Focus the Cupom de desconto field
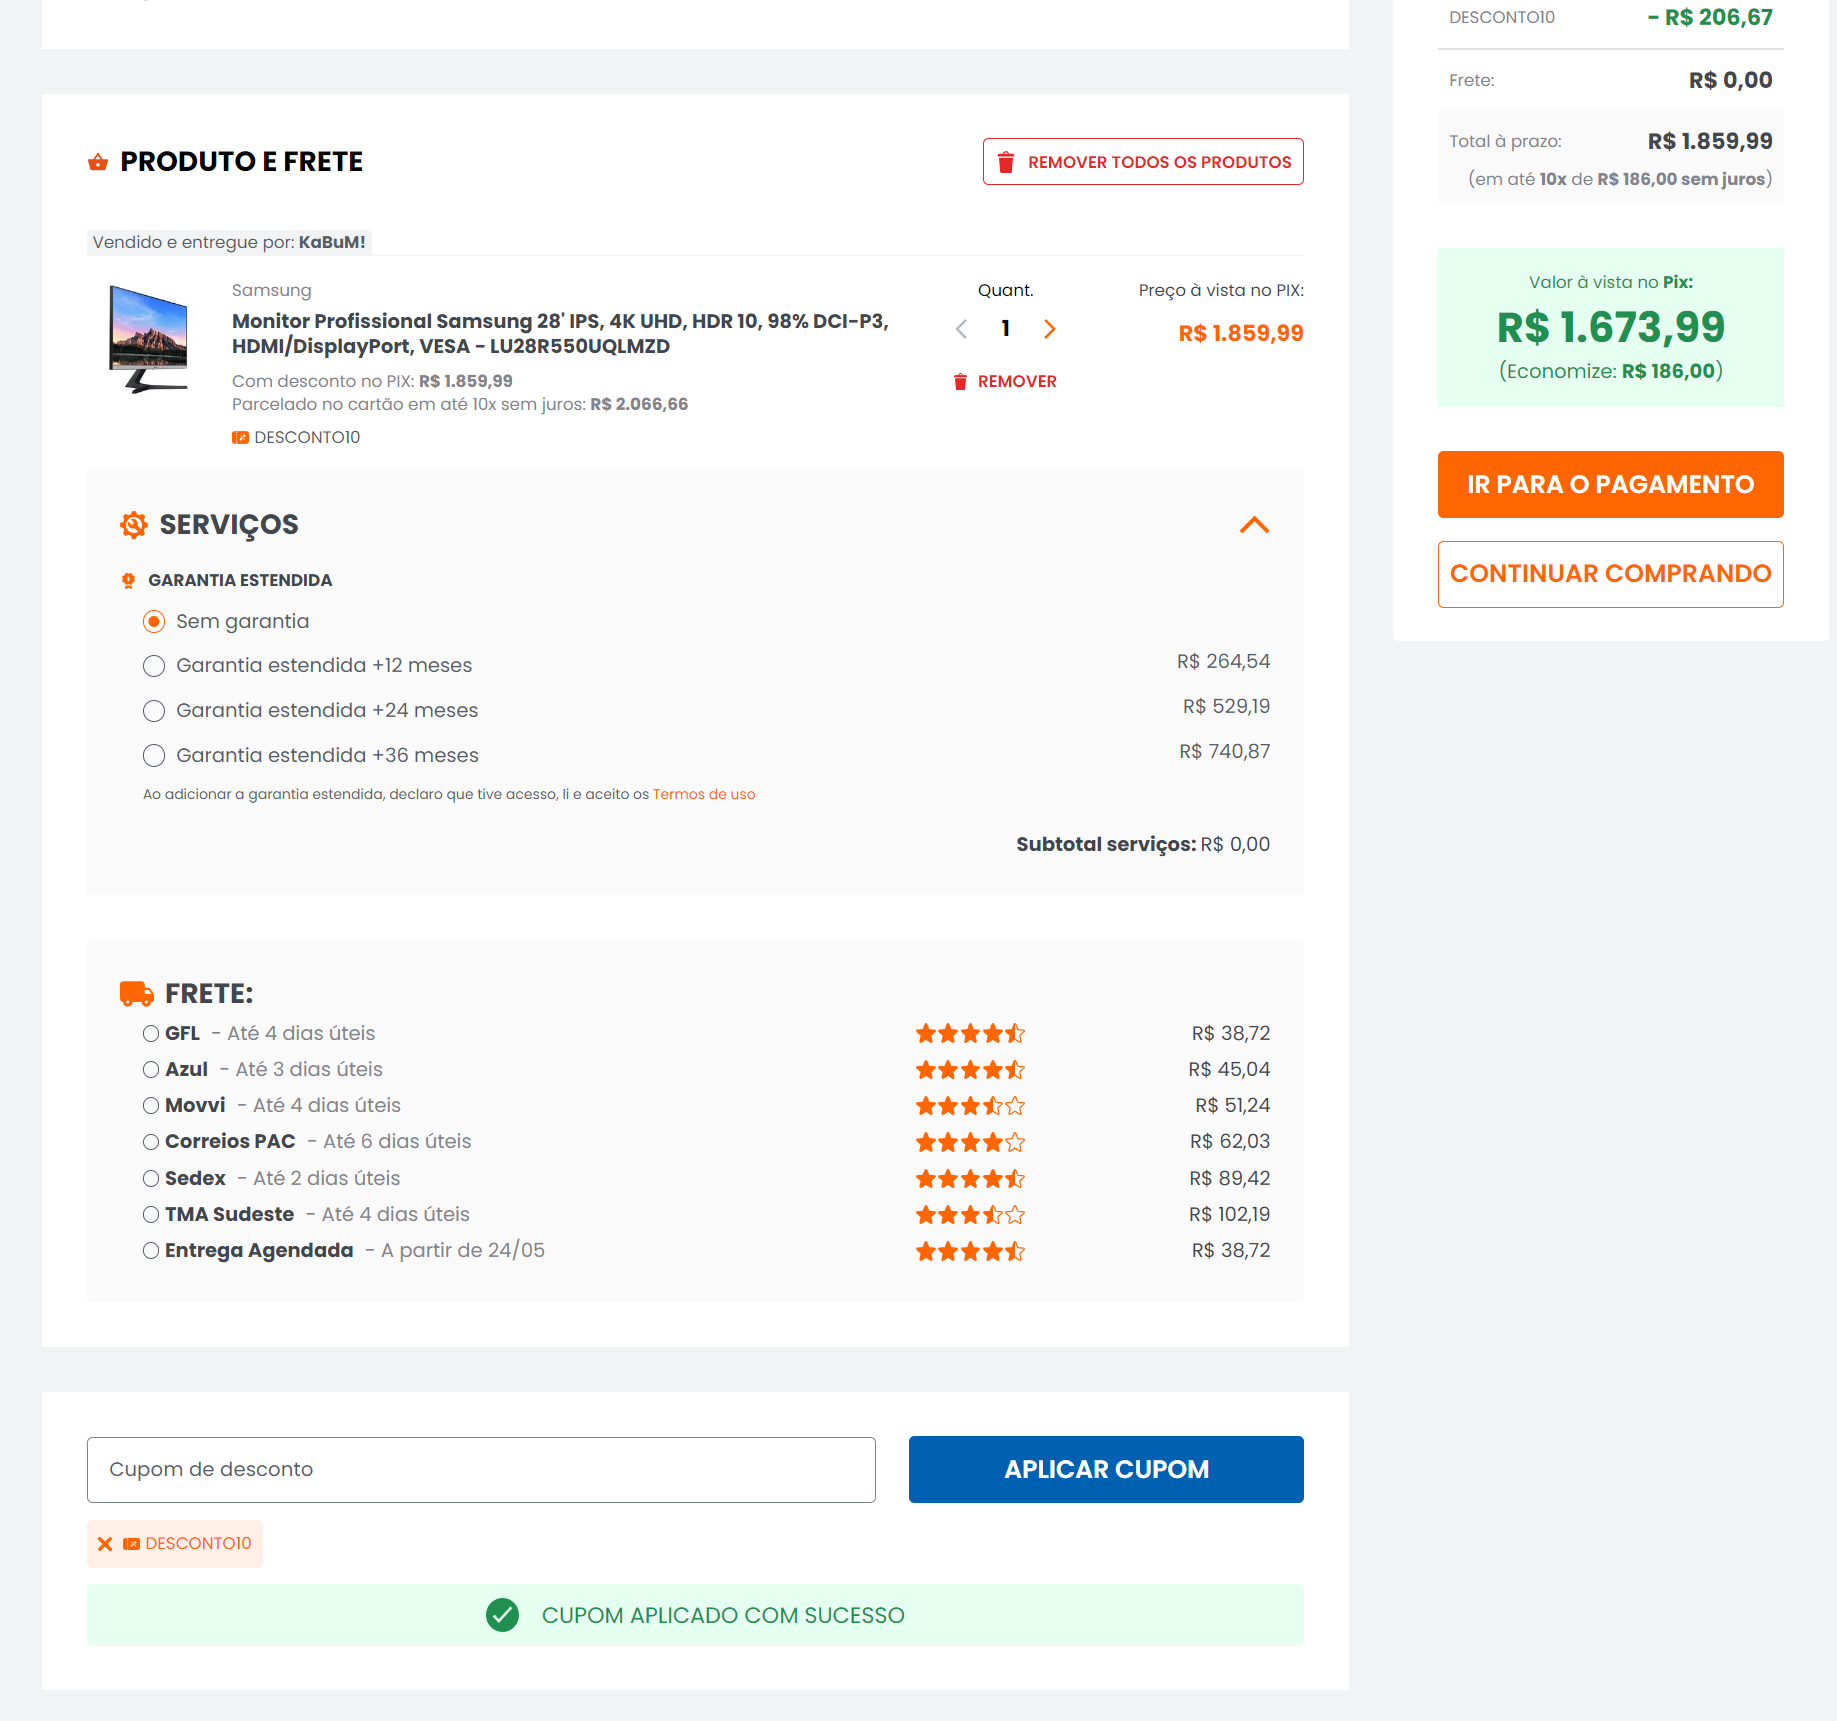 [x=481, y=1470]
